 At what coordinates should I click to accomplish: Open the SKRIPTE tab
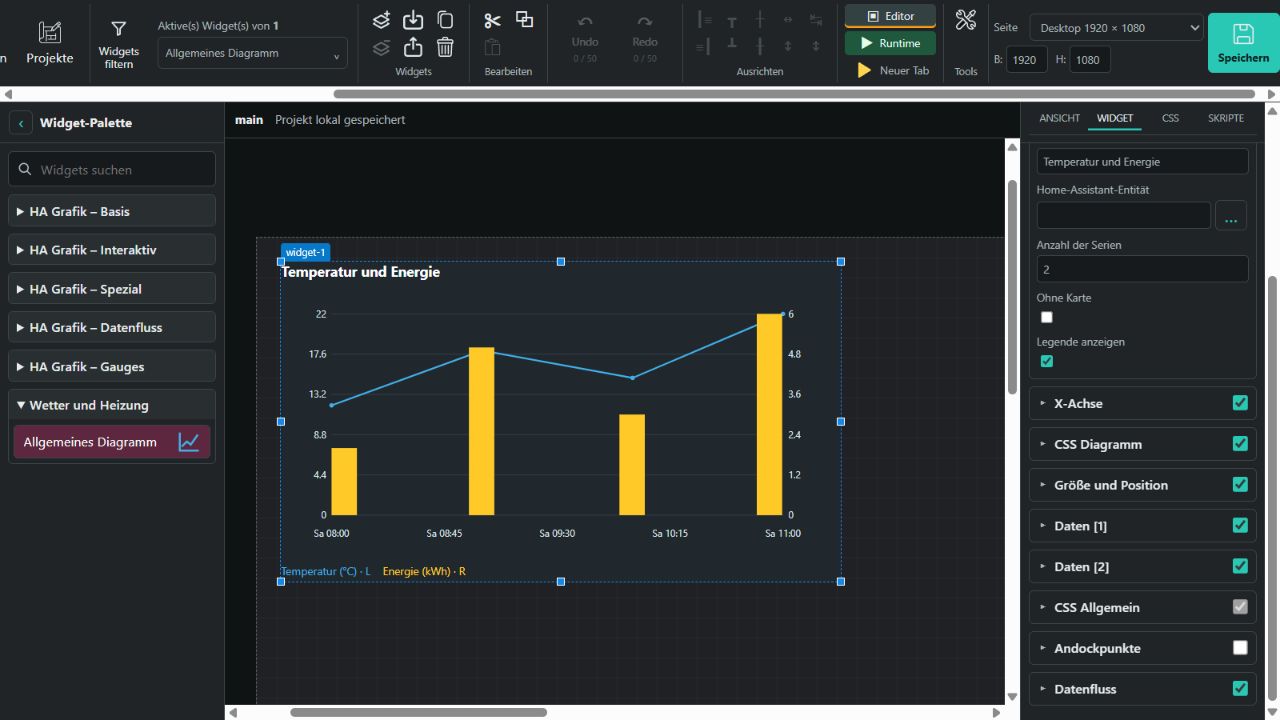click(x=1226, y=118)
